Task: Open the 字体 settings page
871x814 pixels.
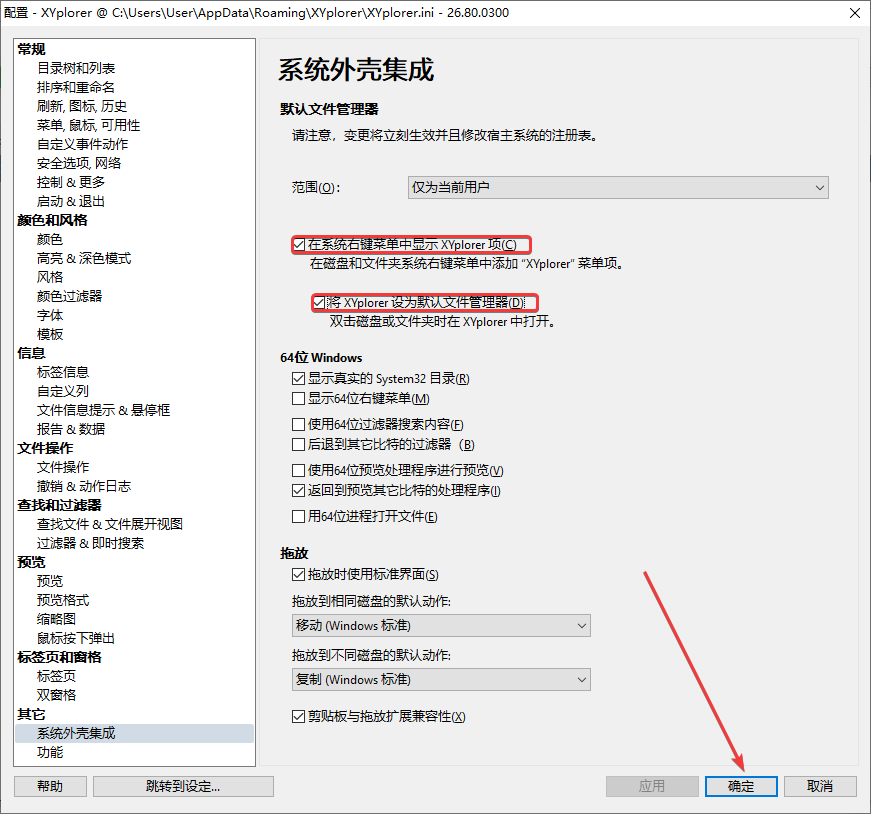Action: (50, 315)
